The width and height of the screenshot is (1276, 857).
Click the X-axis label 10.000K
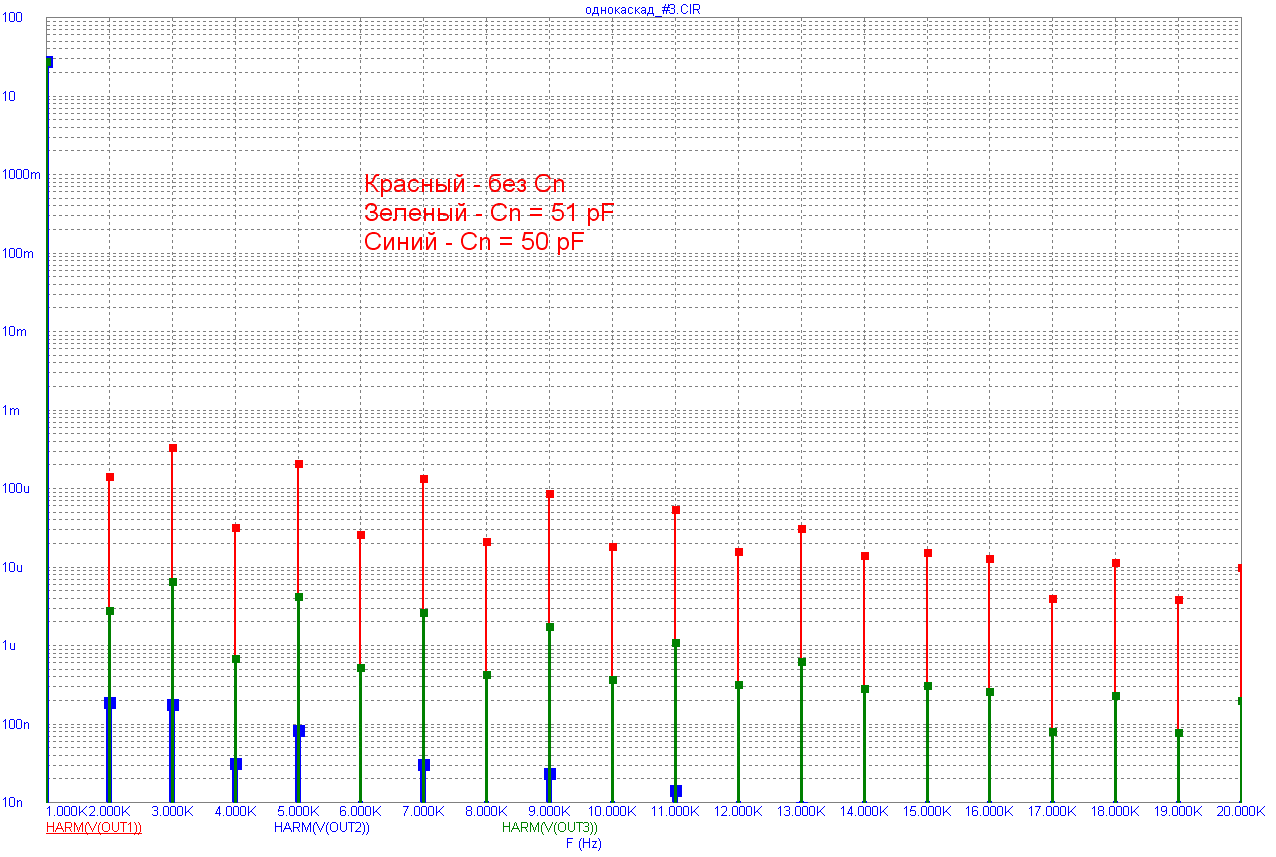[x=612, y=811]
